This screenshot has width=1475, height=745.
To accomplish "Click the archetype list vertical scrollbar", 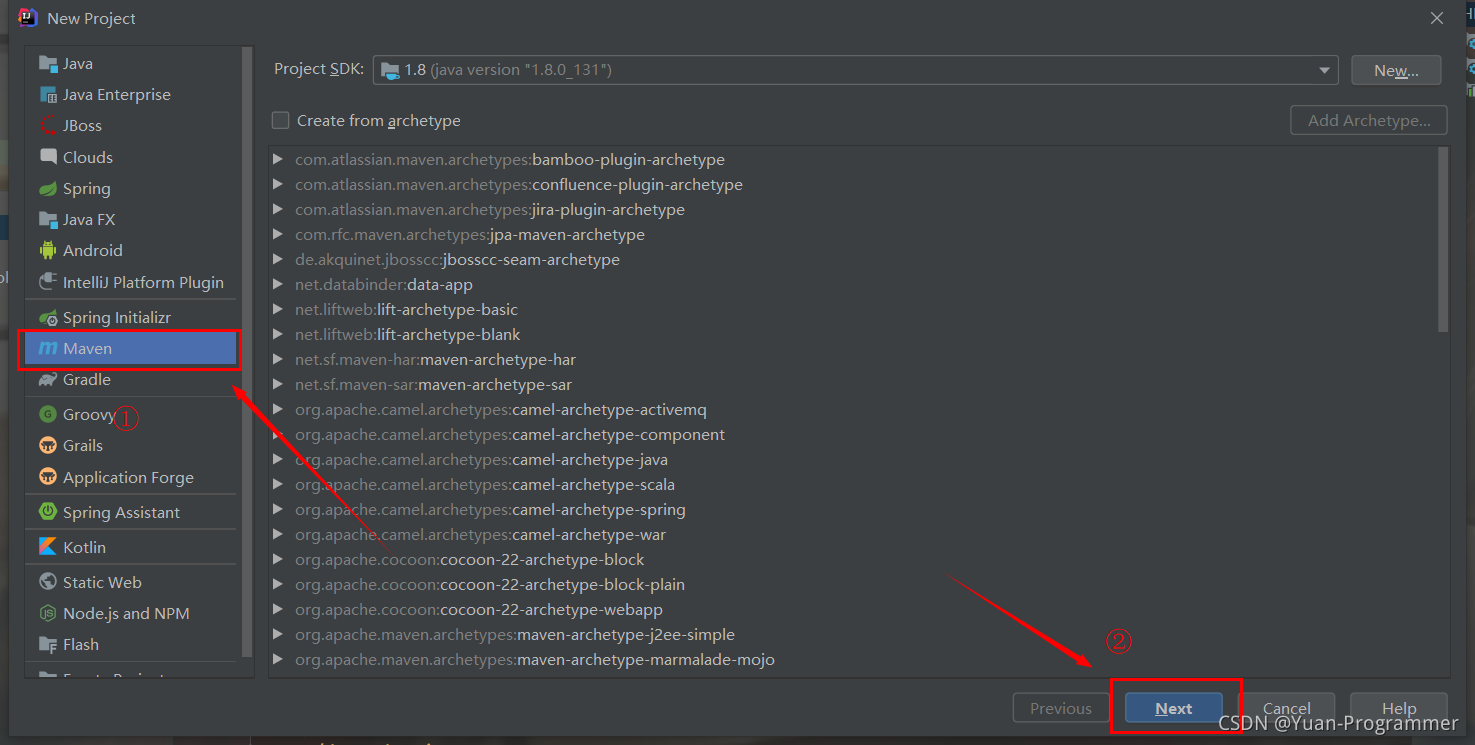I will click(x=1443, y=240).
